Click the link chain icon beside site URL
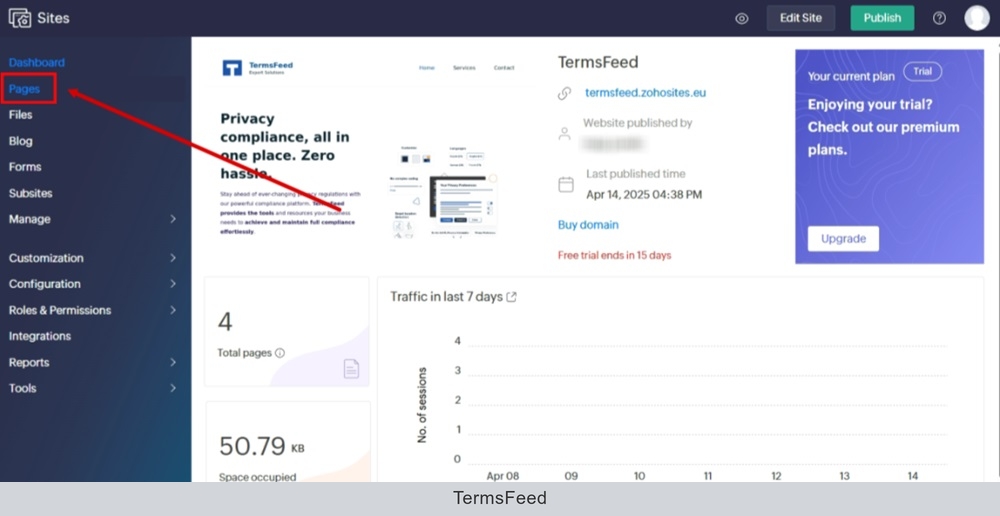This screenshot has height=516, width=1000. point(564,94)
